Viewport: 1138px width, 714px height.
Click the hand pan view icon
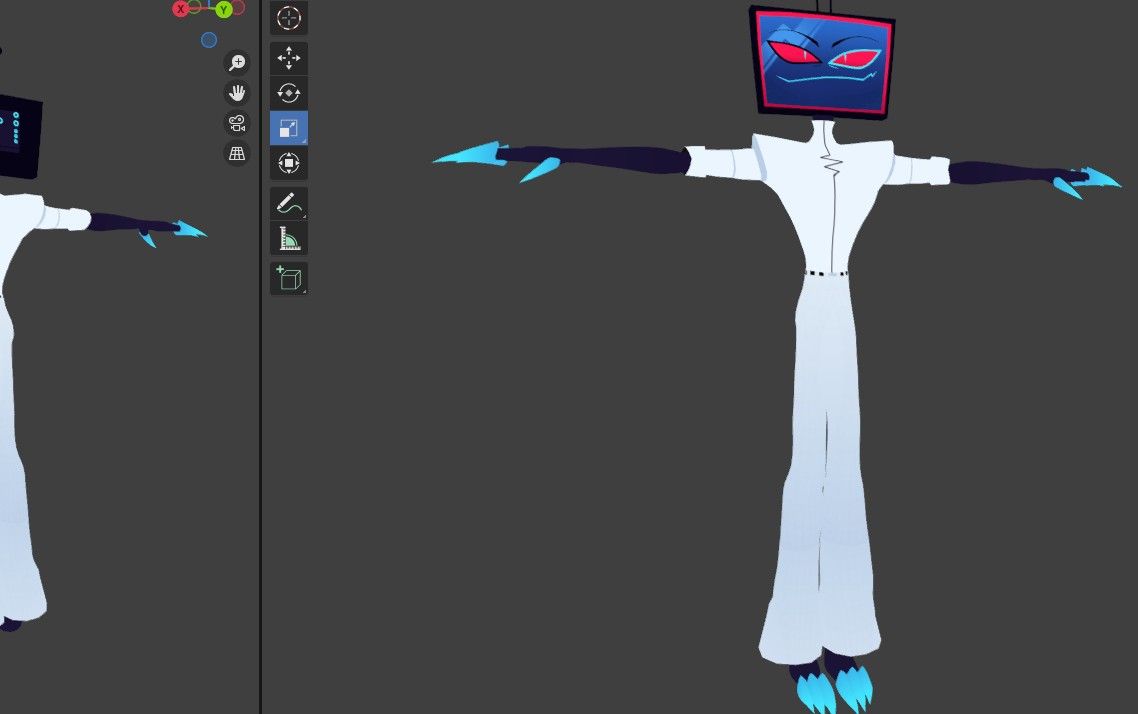[237, 93]
